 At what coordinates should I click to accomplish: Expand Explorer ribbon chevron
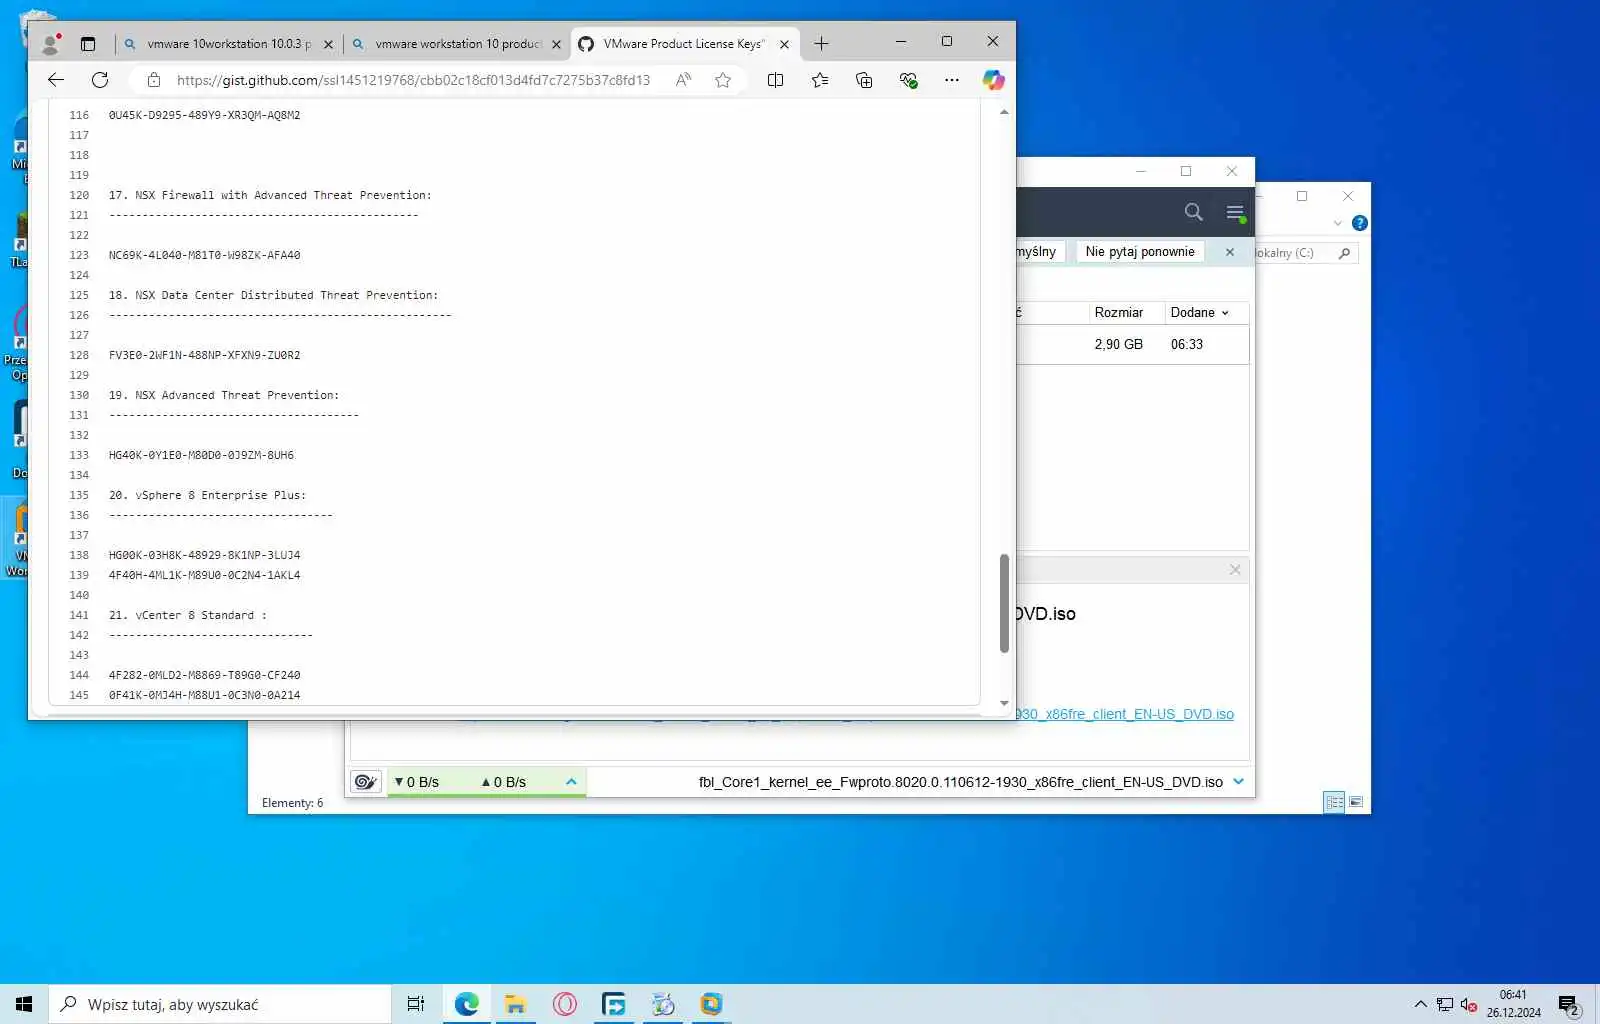click(1338, 223)
